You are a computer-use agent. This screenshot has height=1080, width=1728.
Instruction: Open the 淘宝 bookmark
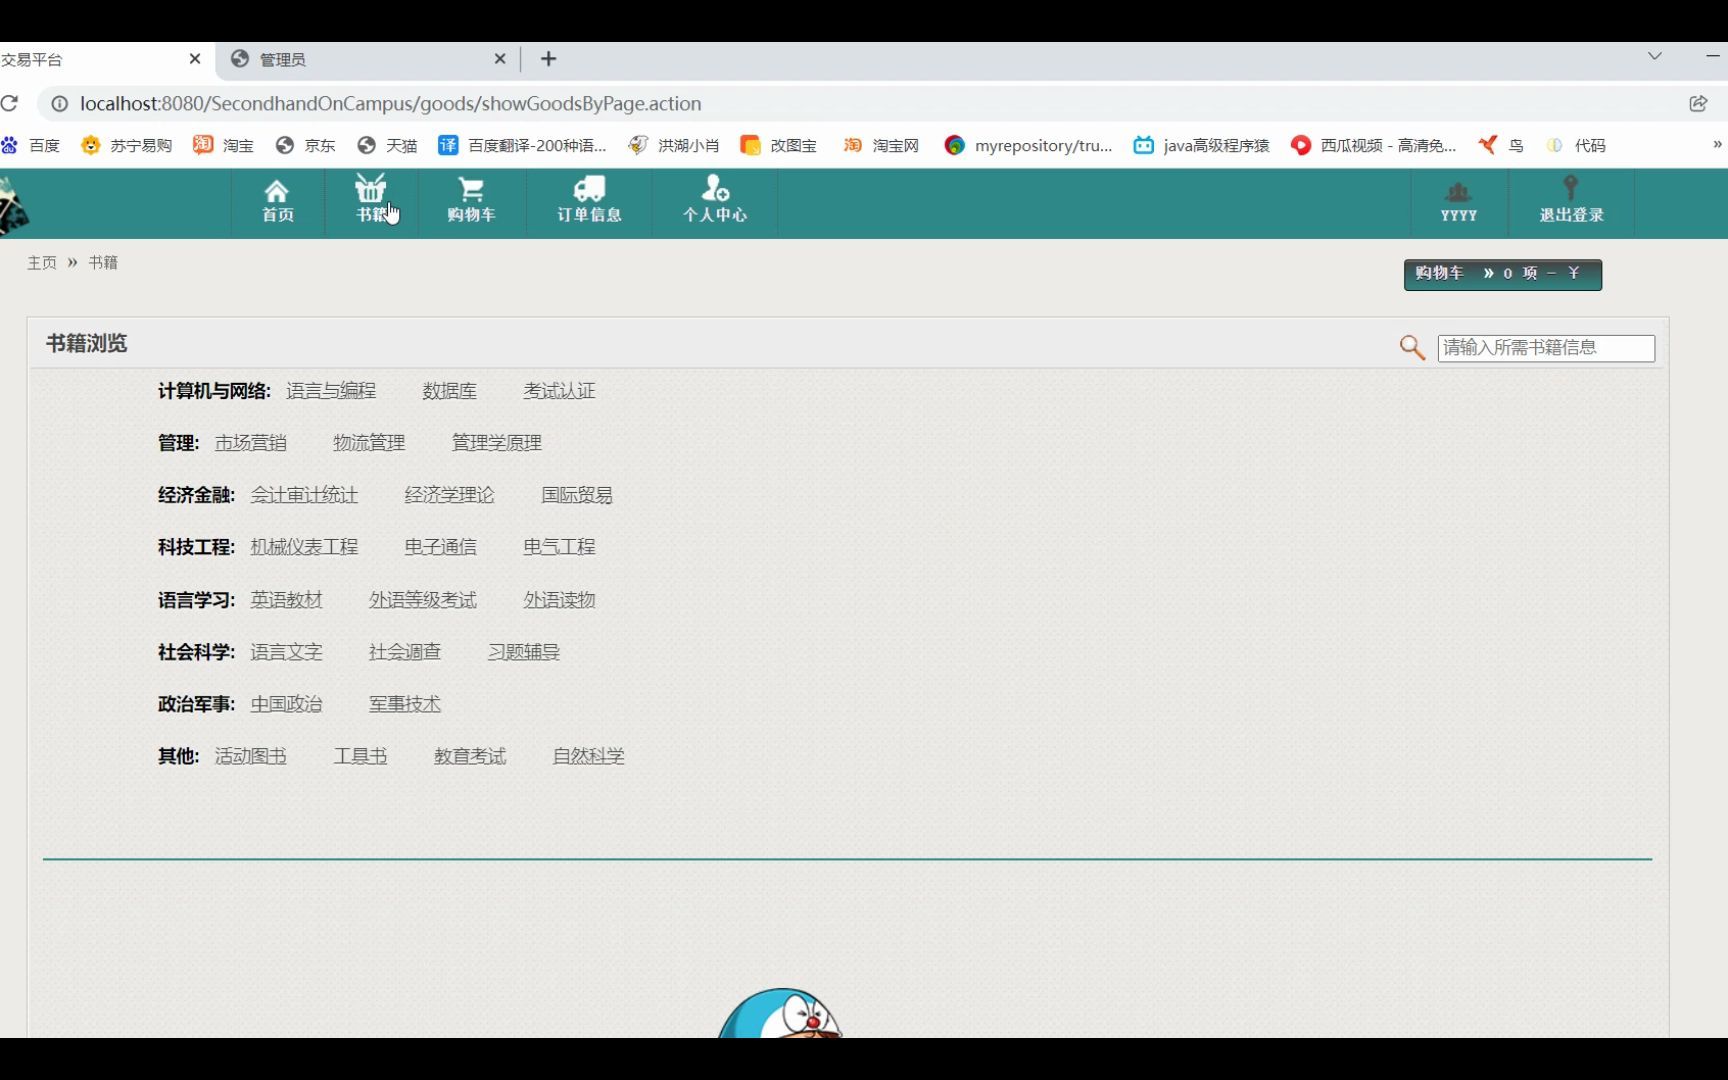pos(224,145)
